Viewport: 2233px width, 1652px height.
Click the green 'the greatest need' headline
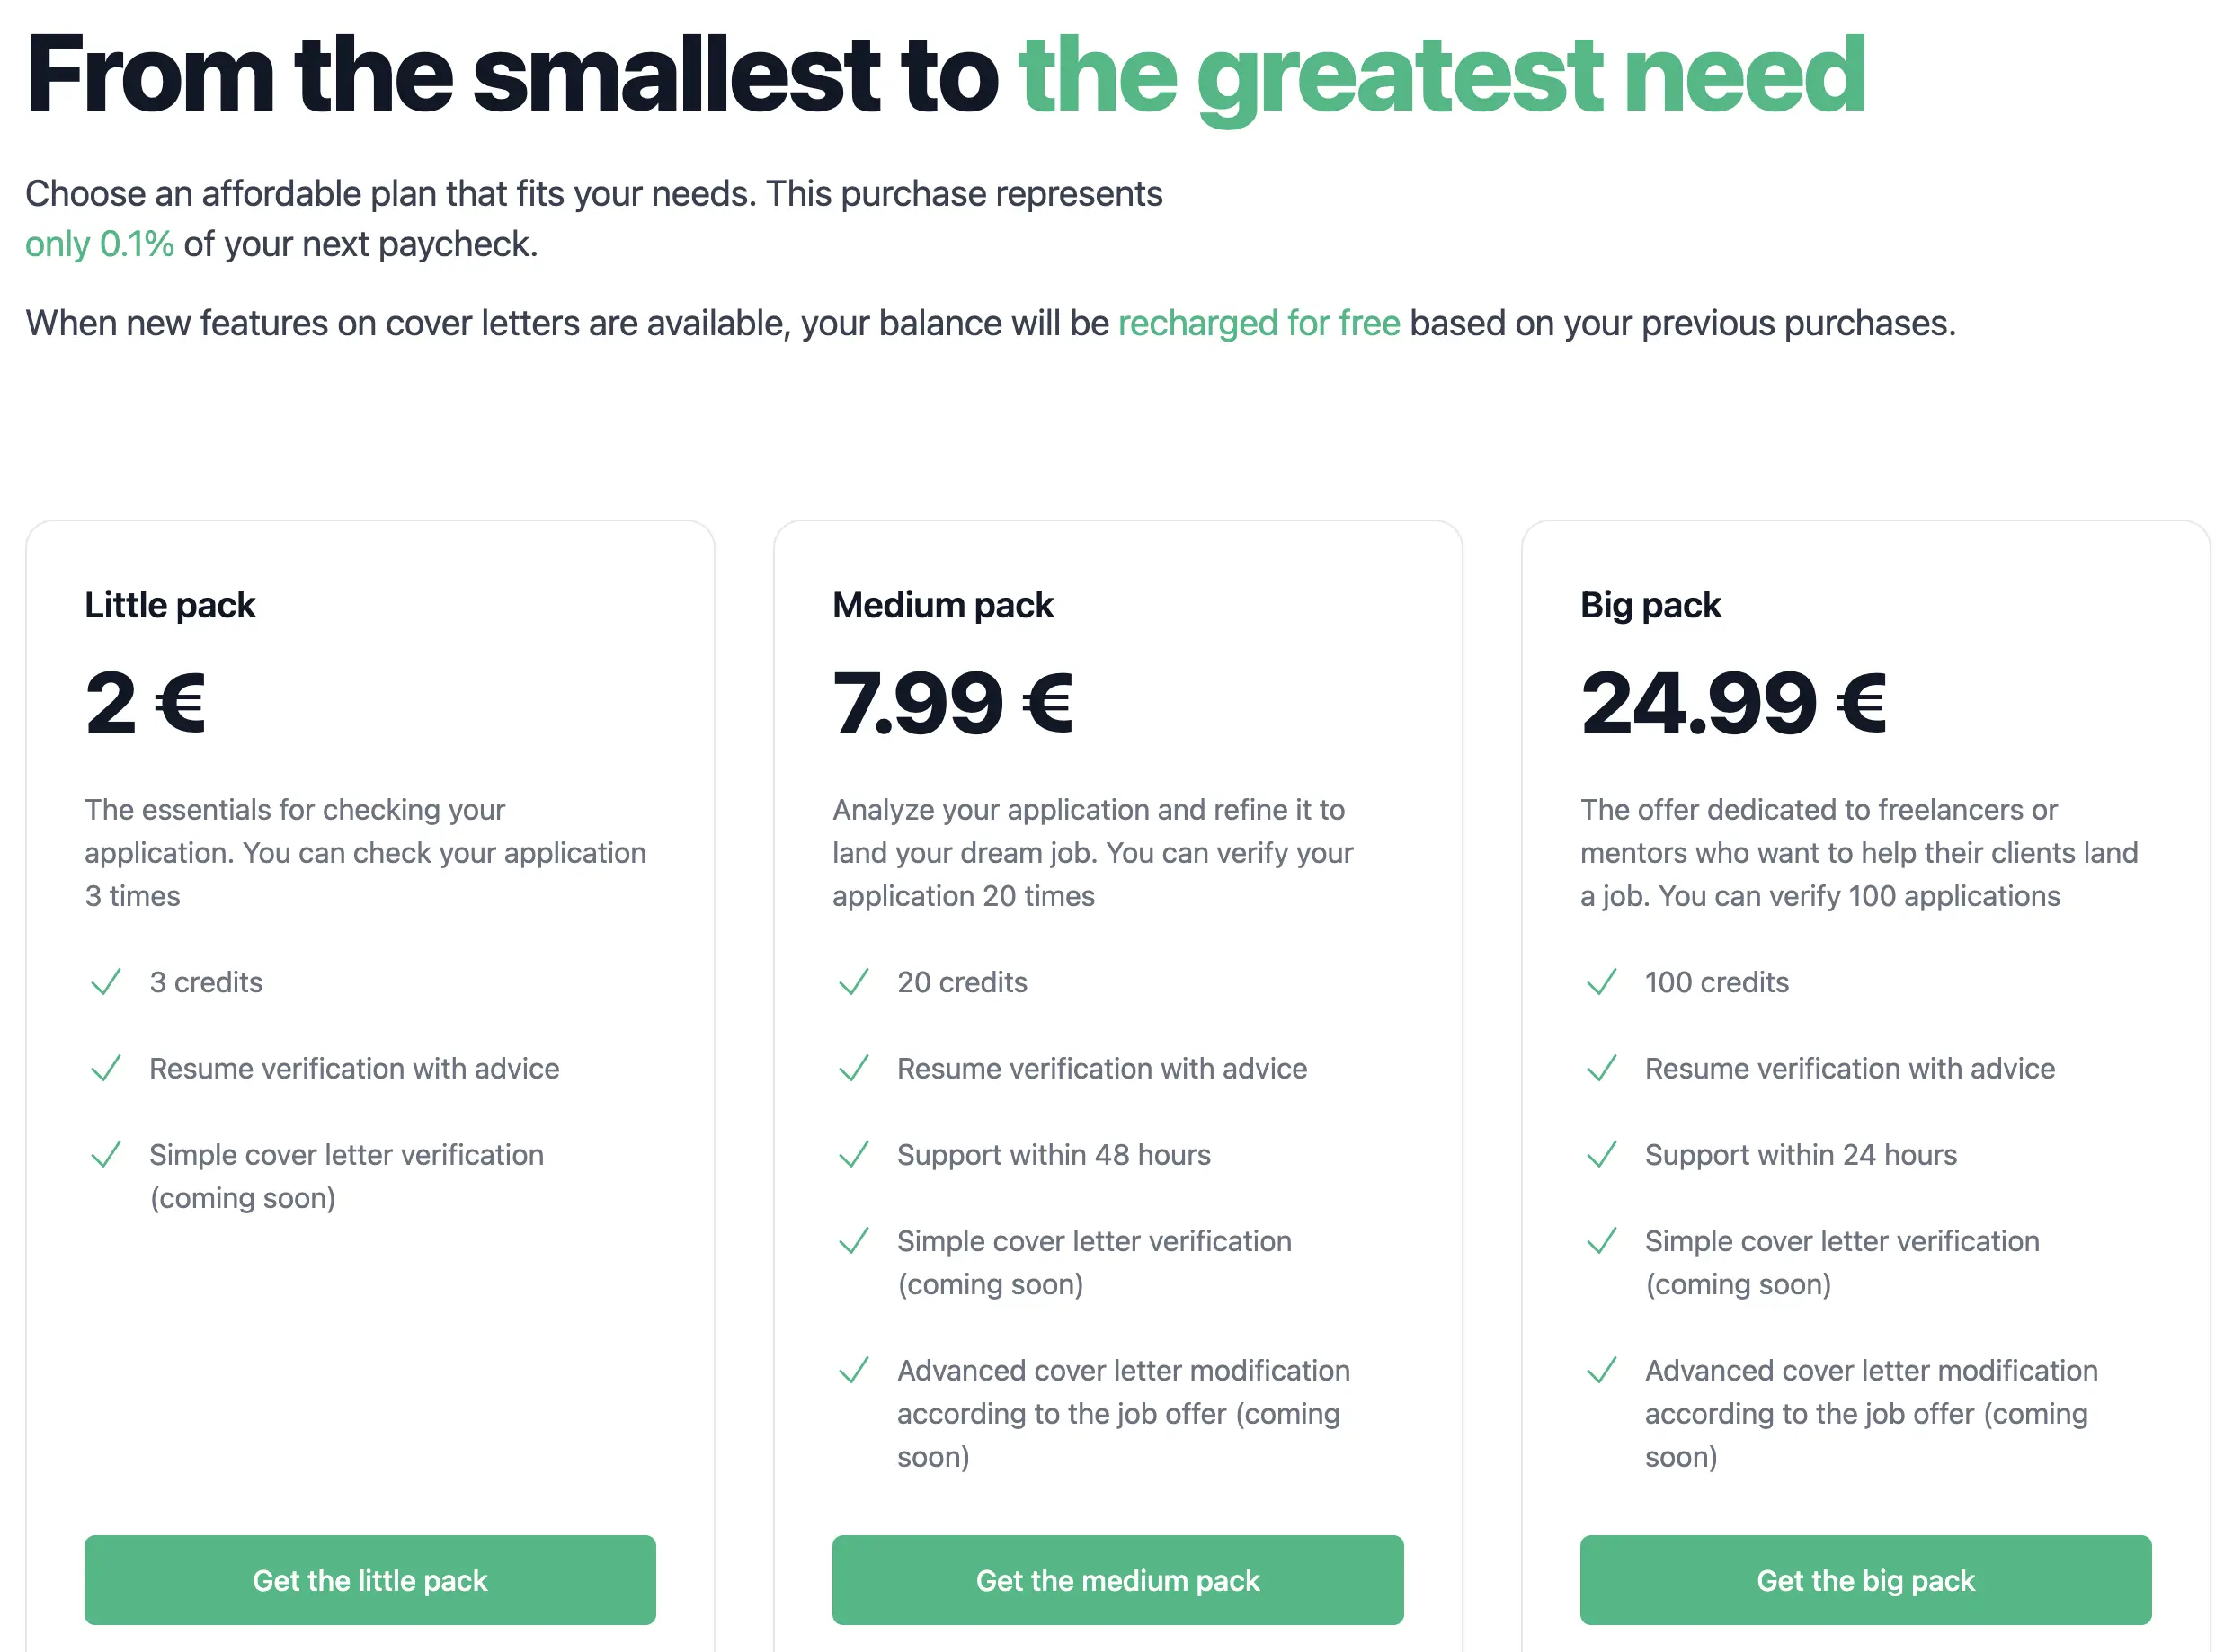1441,75
